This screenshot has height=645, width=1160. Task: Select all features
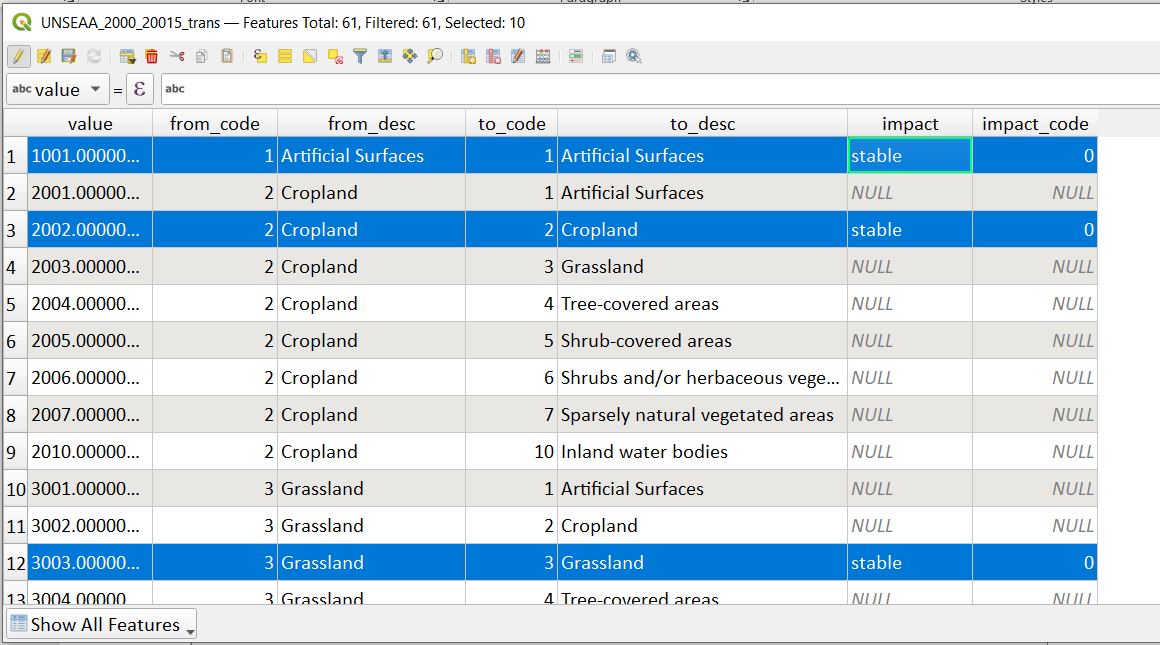tap(285, 56)
